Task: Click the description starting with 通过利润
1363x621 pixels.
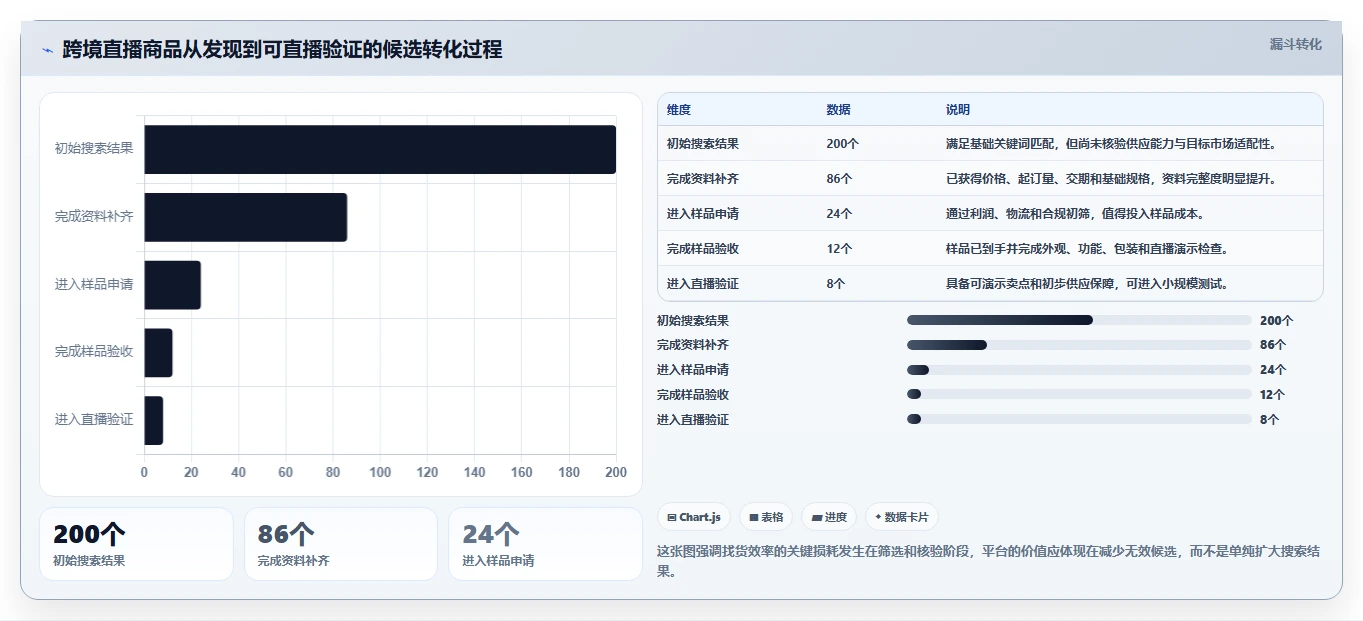Action: point(1076,214)
